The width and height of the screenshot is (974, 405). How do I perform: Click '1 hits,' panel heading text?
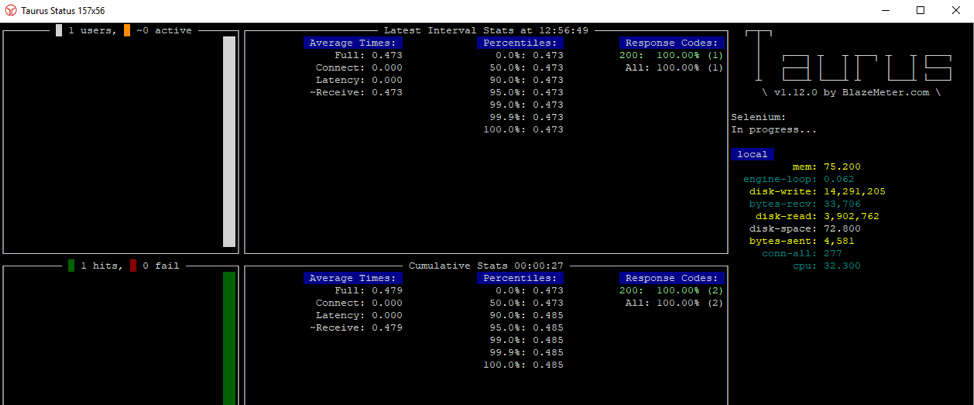[102, 266]
